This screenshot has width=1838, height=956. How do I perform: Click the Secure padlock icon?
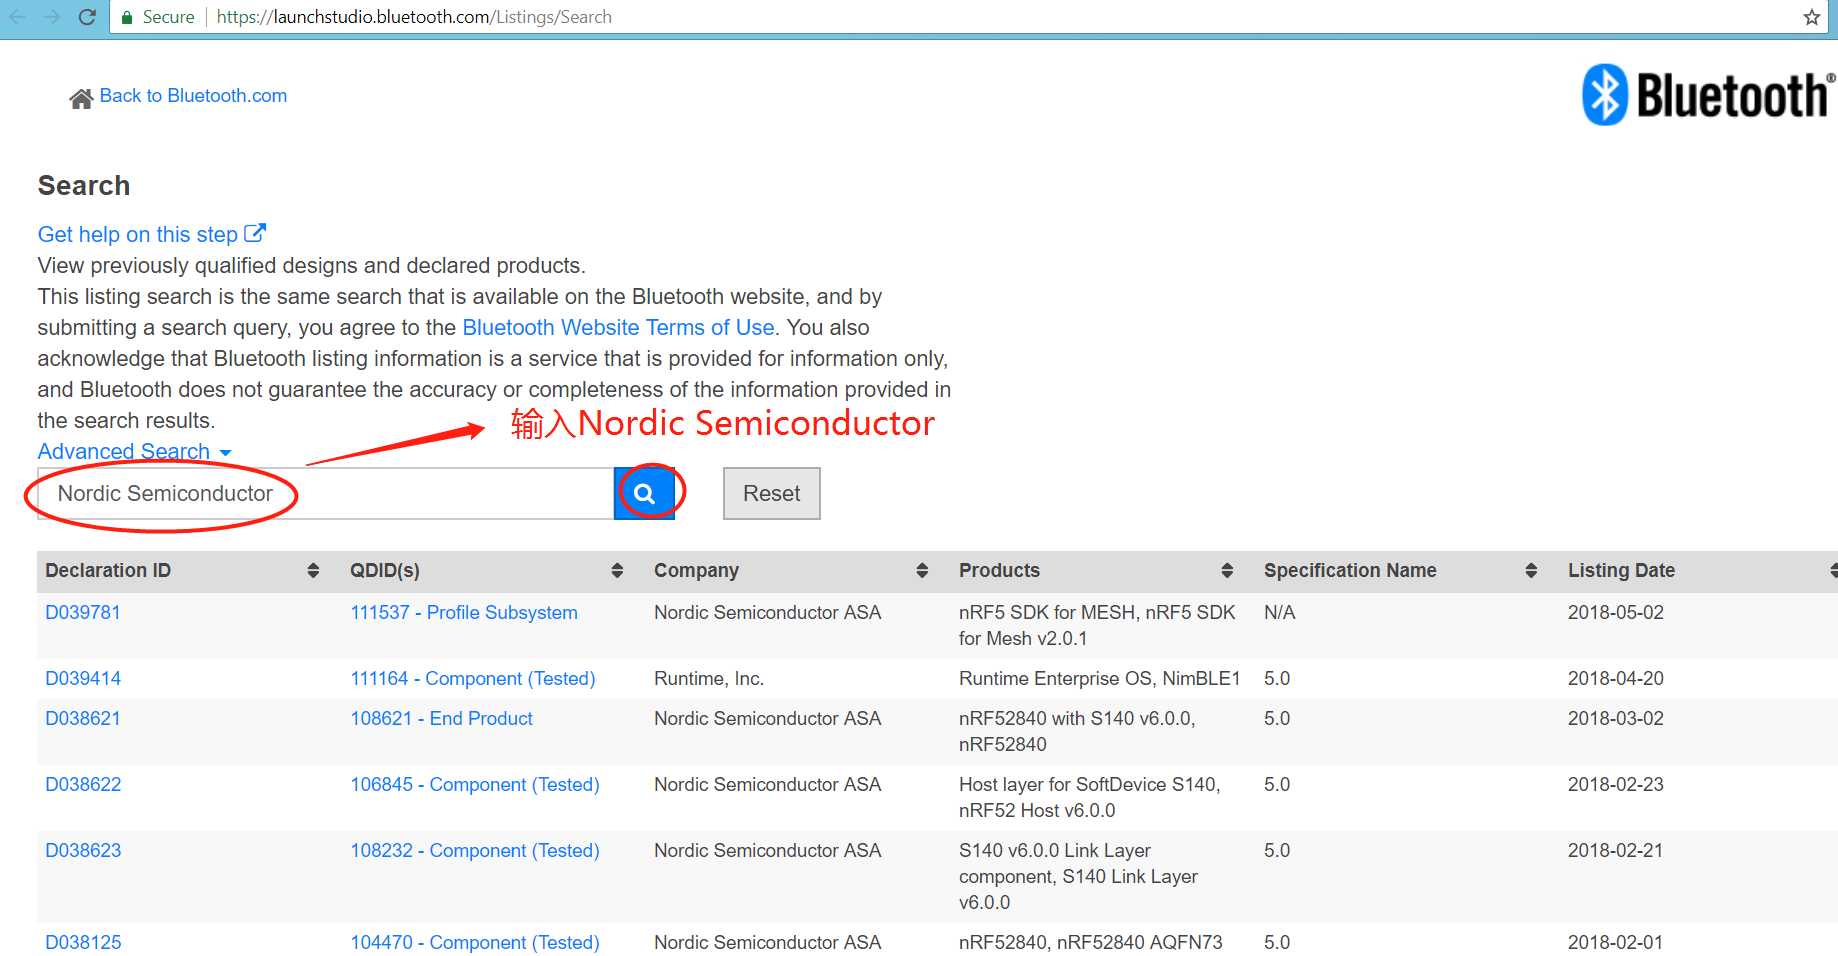(127, 17)
